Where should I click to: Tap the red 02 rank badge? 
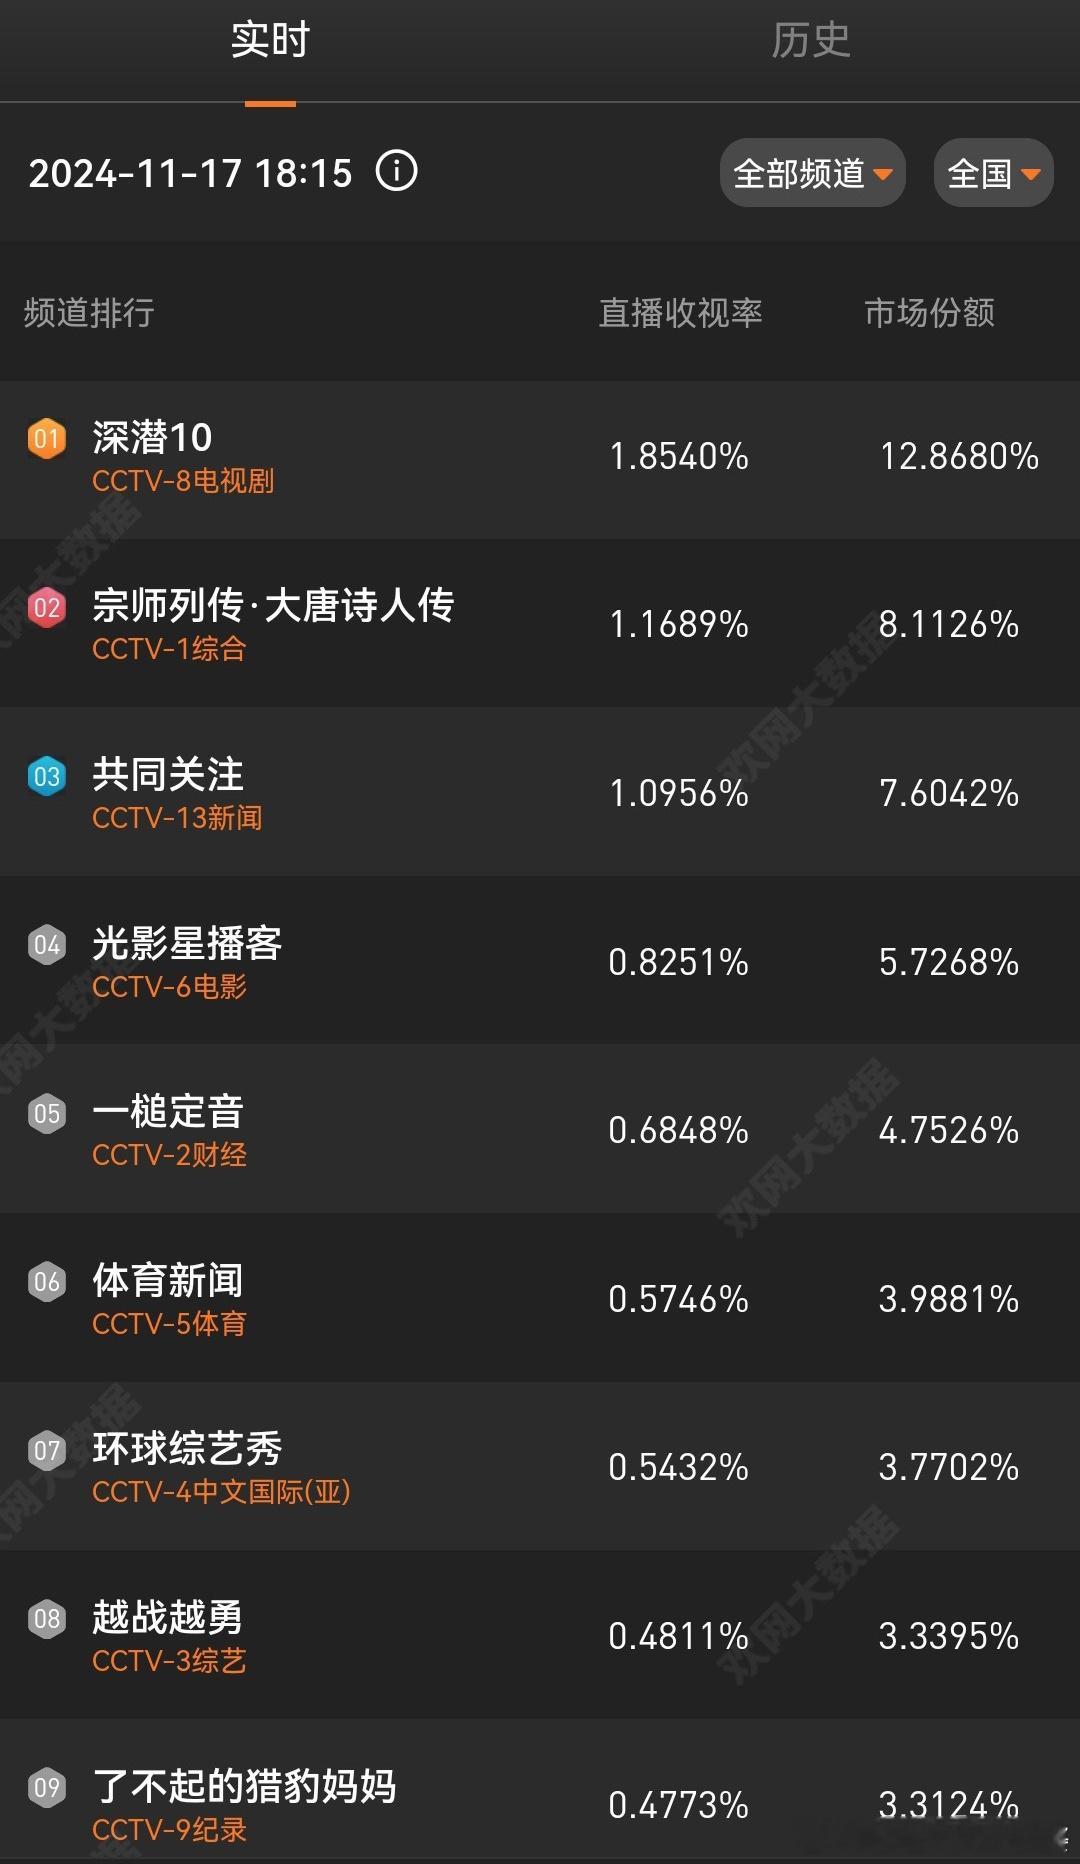point(47,608)
